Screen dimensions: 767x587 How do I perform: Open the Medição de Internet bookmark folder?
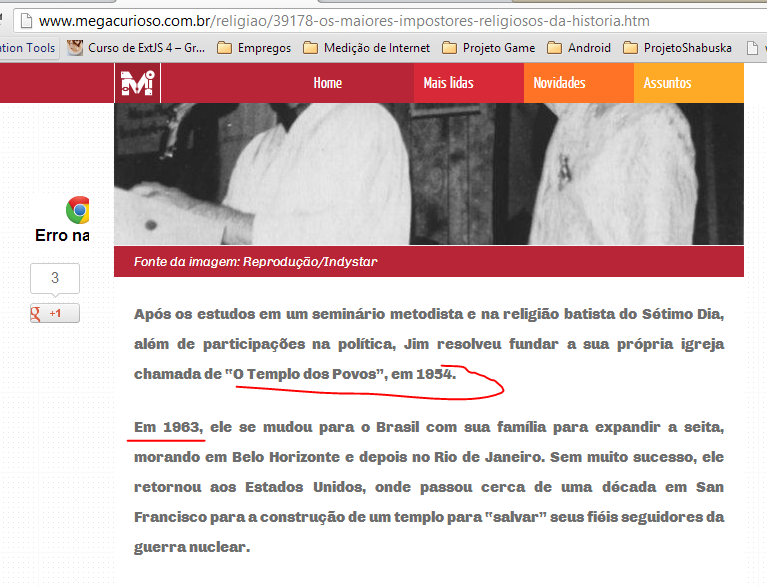pos(366,47)
